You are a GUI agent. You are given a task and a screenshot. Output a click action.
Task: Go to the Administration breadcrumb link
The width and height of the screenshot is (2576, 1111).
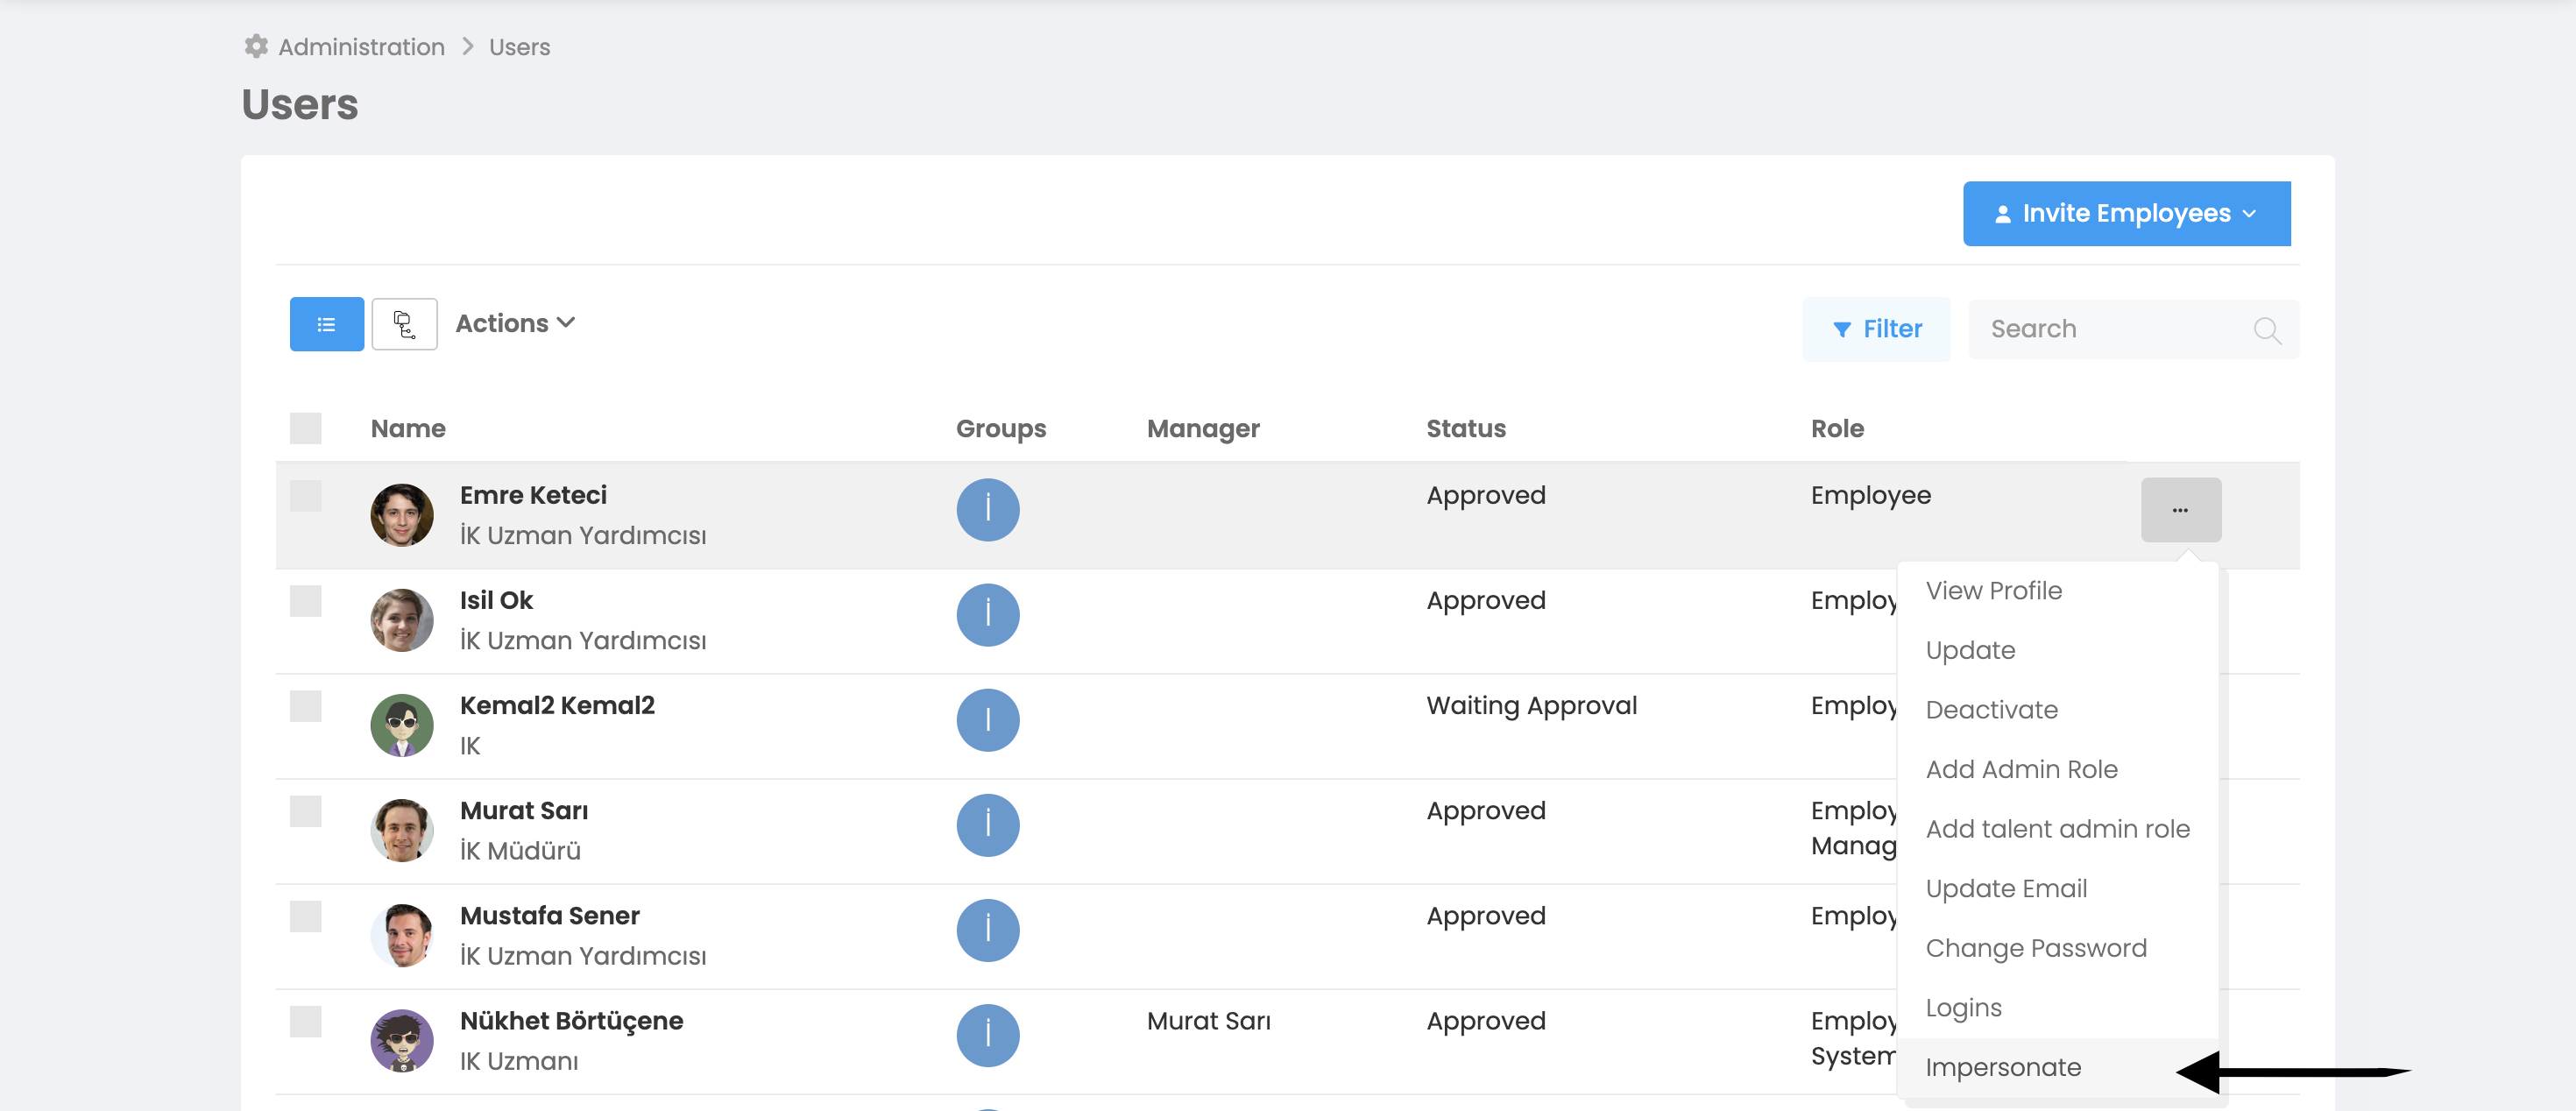coord(361,47)
